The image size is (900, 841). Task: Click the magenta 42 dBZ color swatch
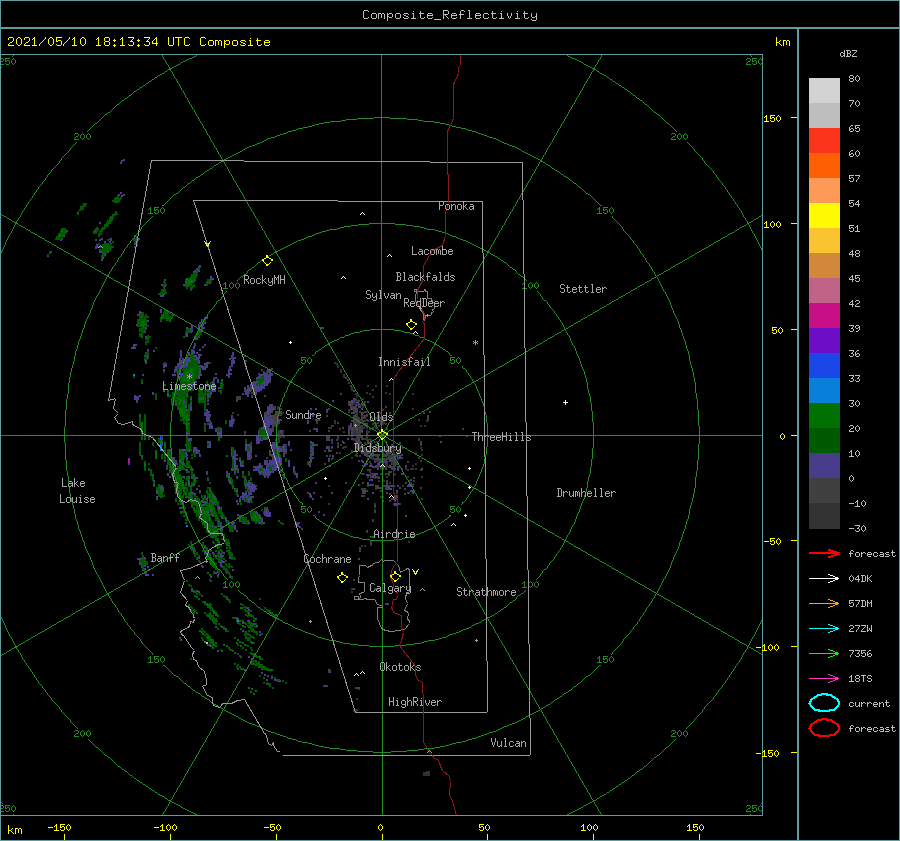coord(824,315)
